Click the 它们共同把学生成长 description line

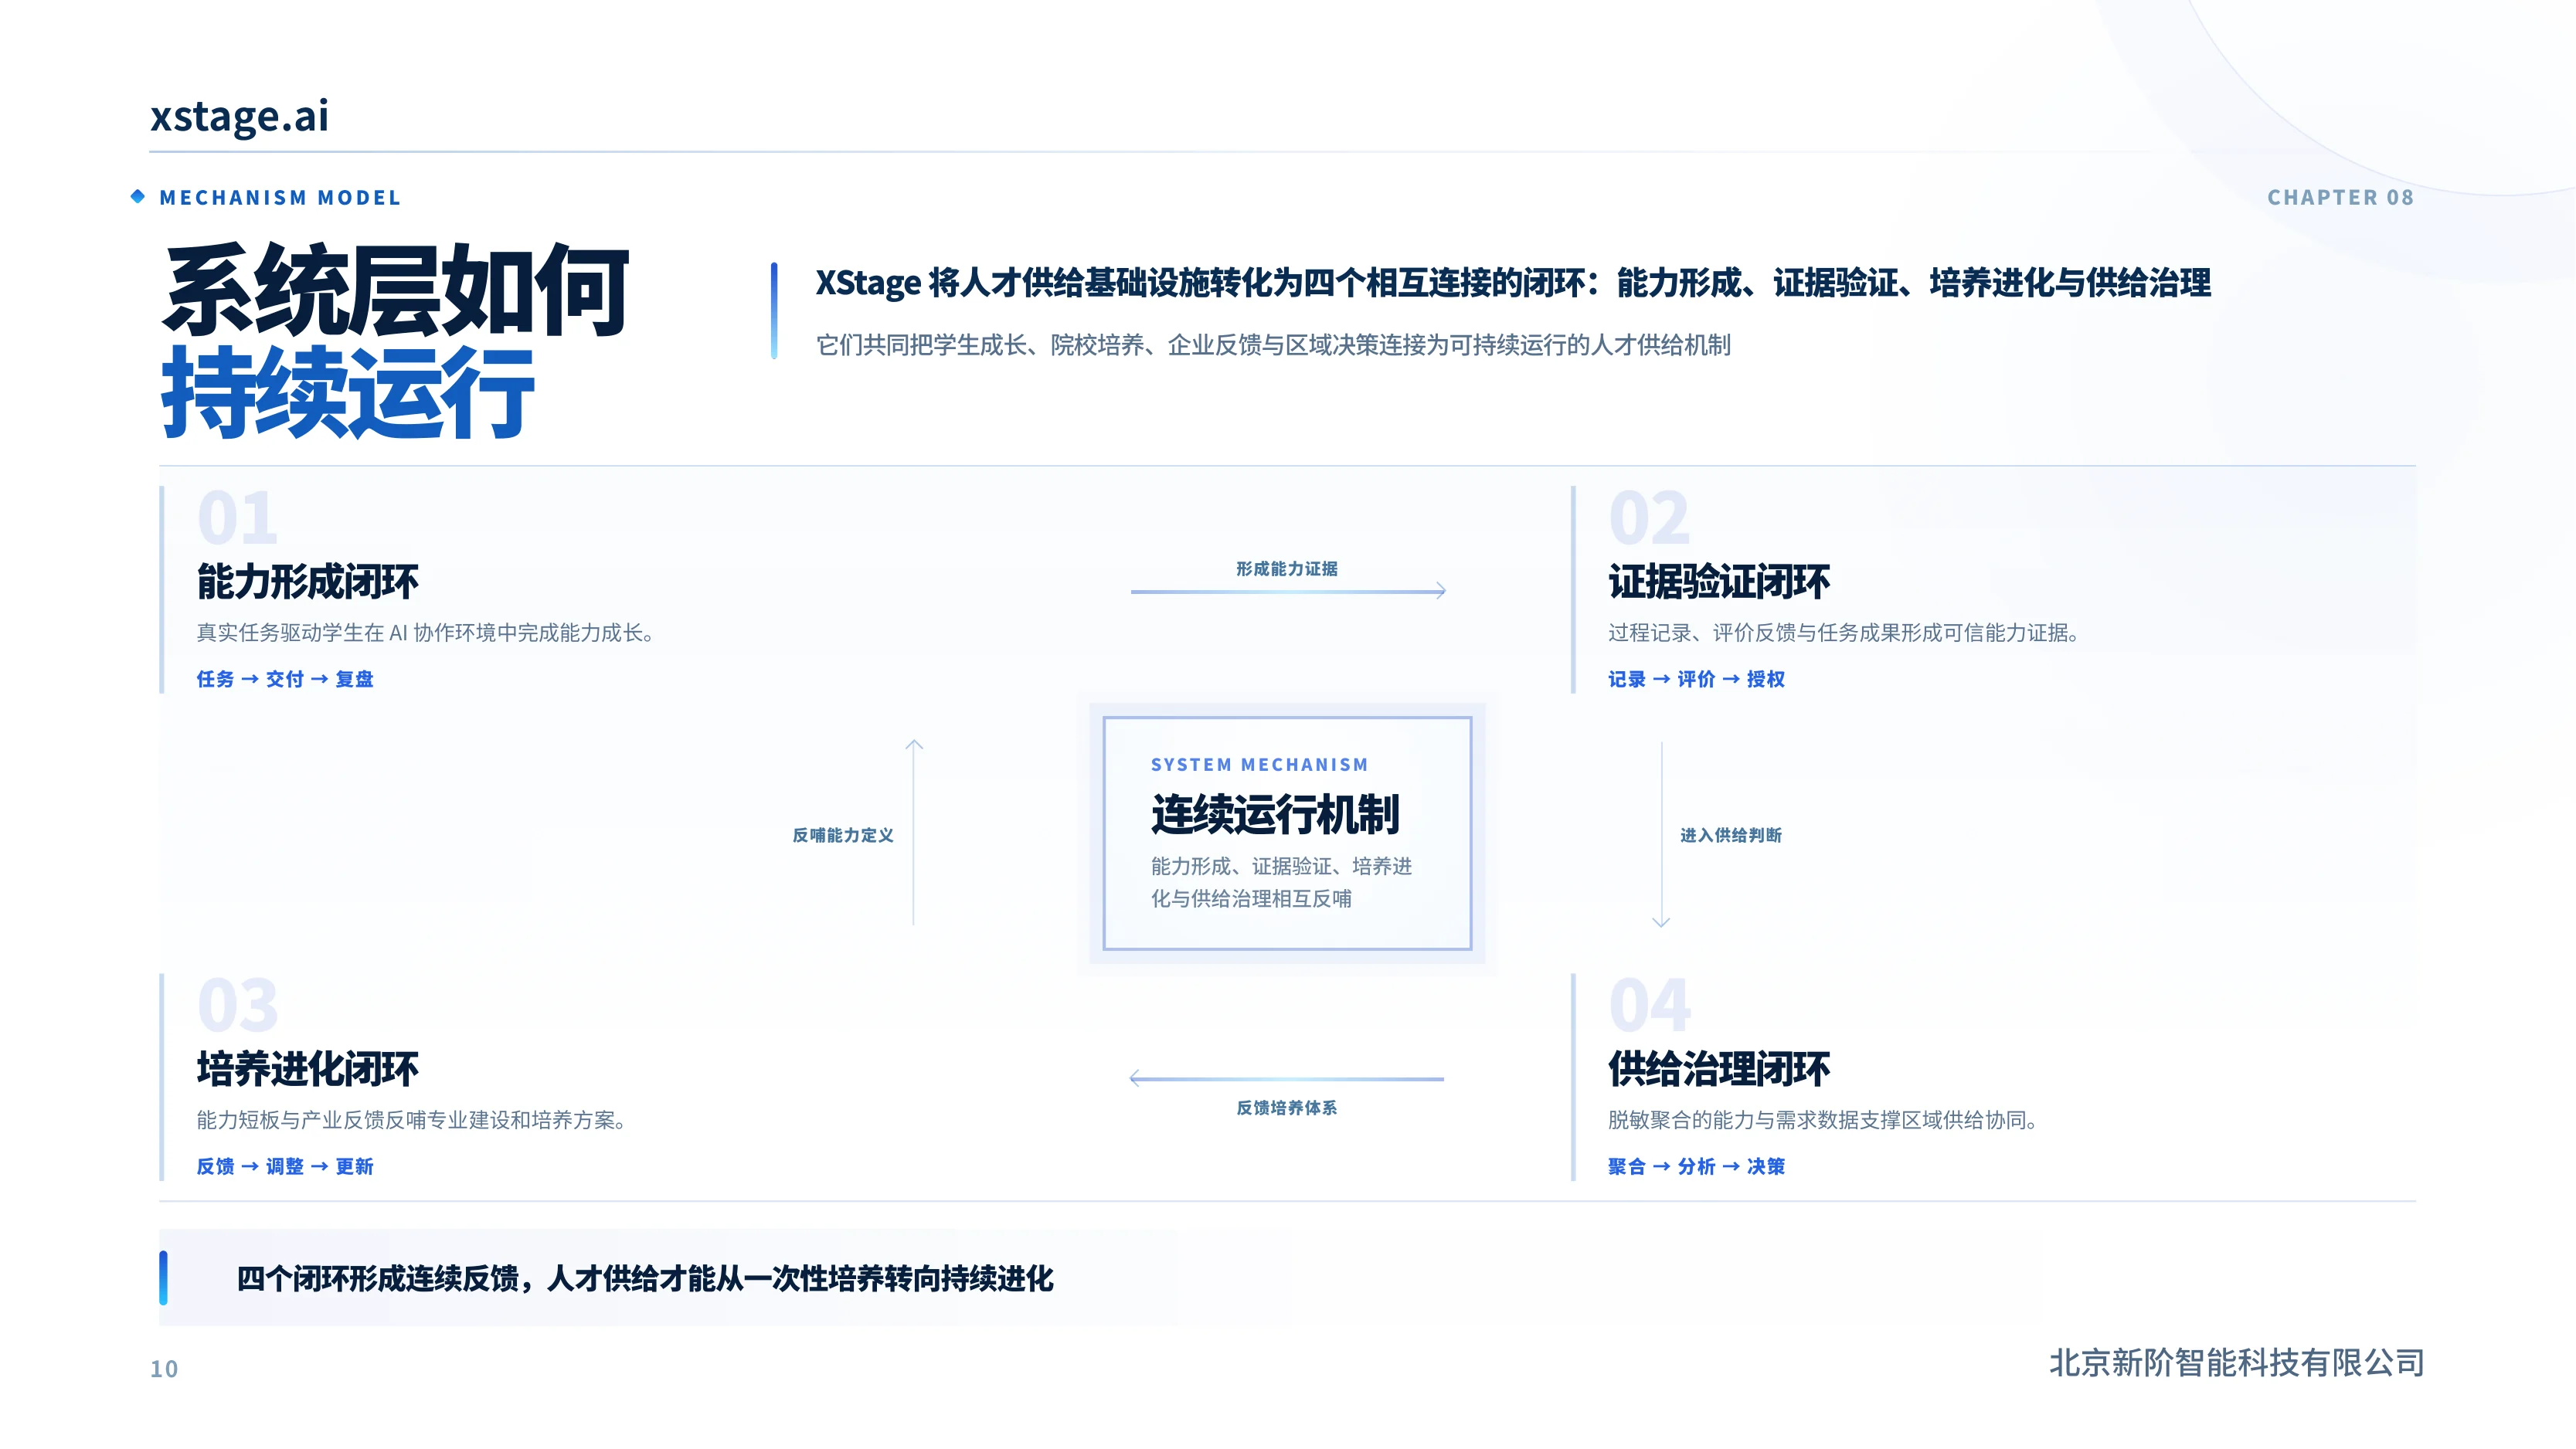1273,345
